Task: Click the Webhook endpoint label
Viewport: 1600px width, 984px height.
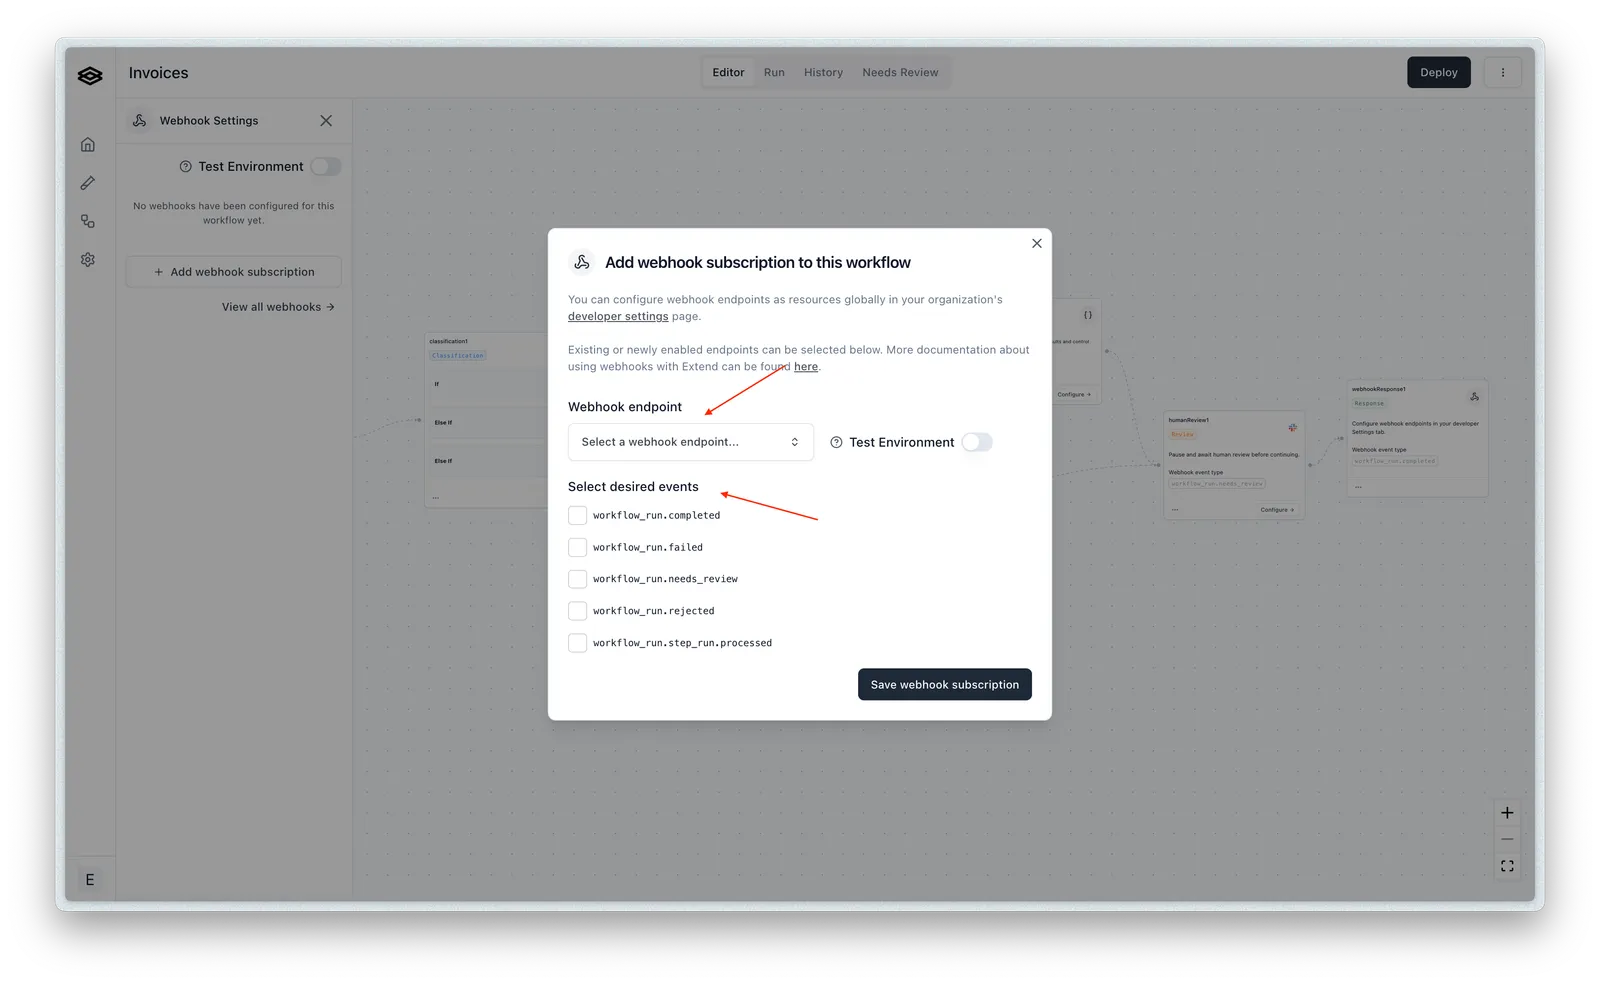Action: click(x=625, y=407)
